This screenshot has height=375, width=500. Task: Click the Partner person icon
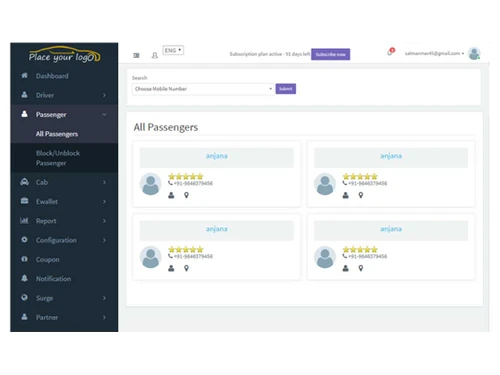[x=24, y=317]
